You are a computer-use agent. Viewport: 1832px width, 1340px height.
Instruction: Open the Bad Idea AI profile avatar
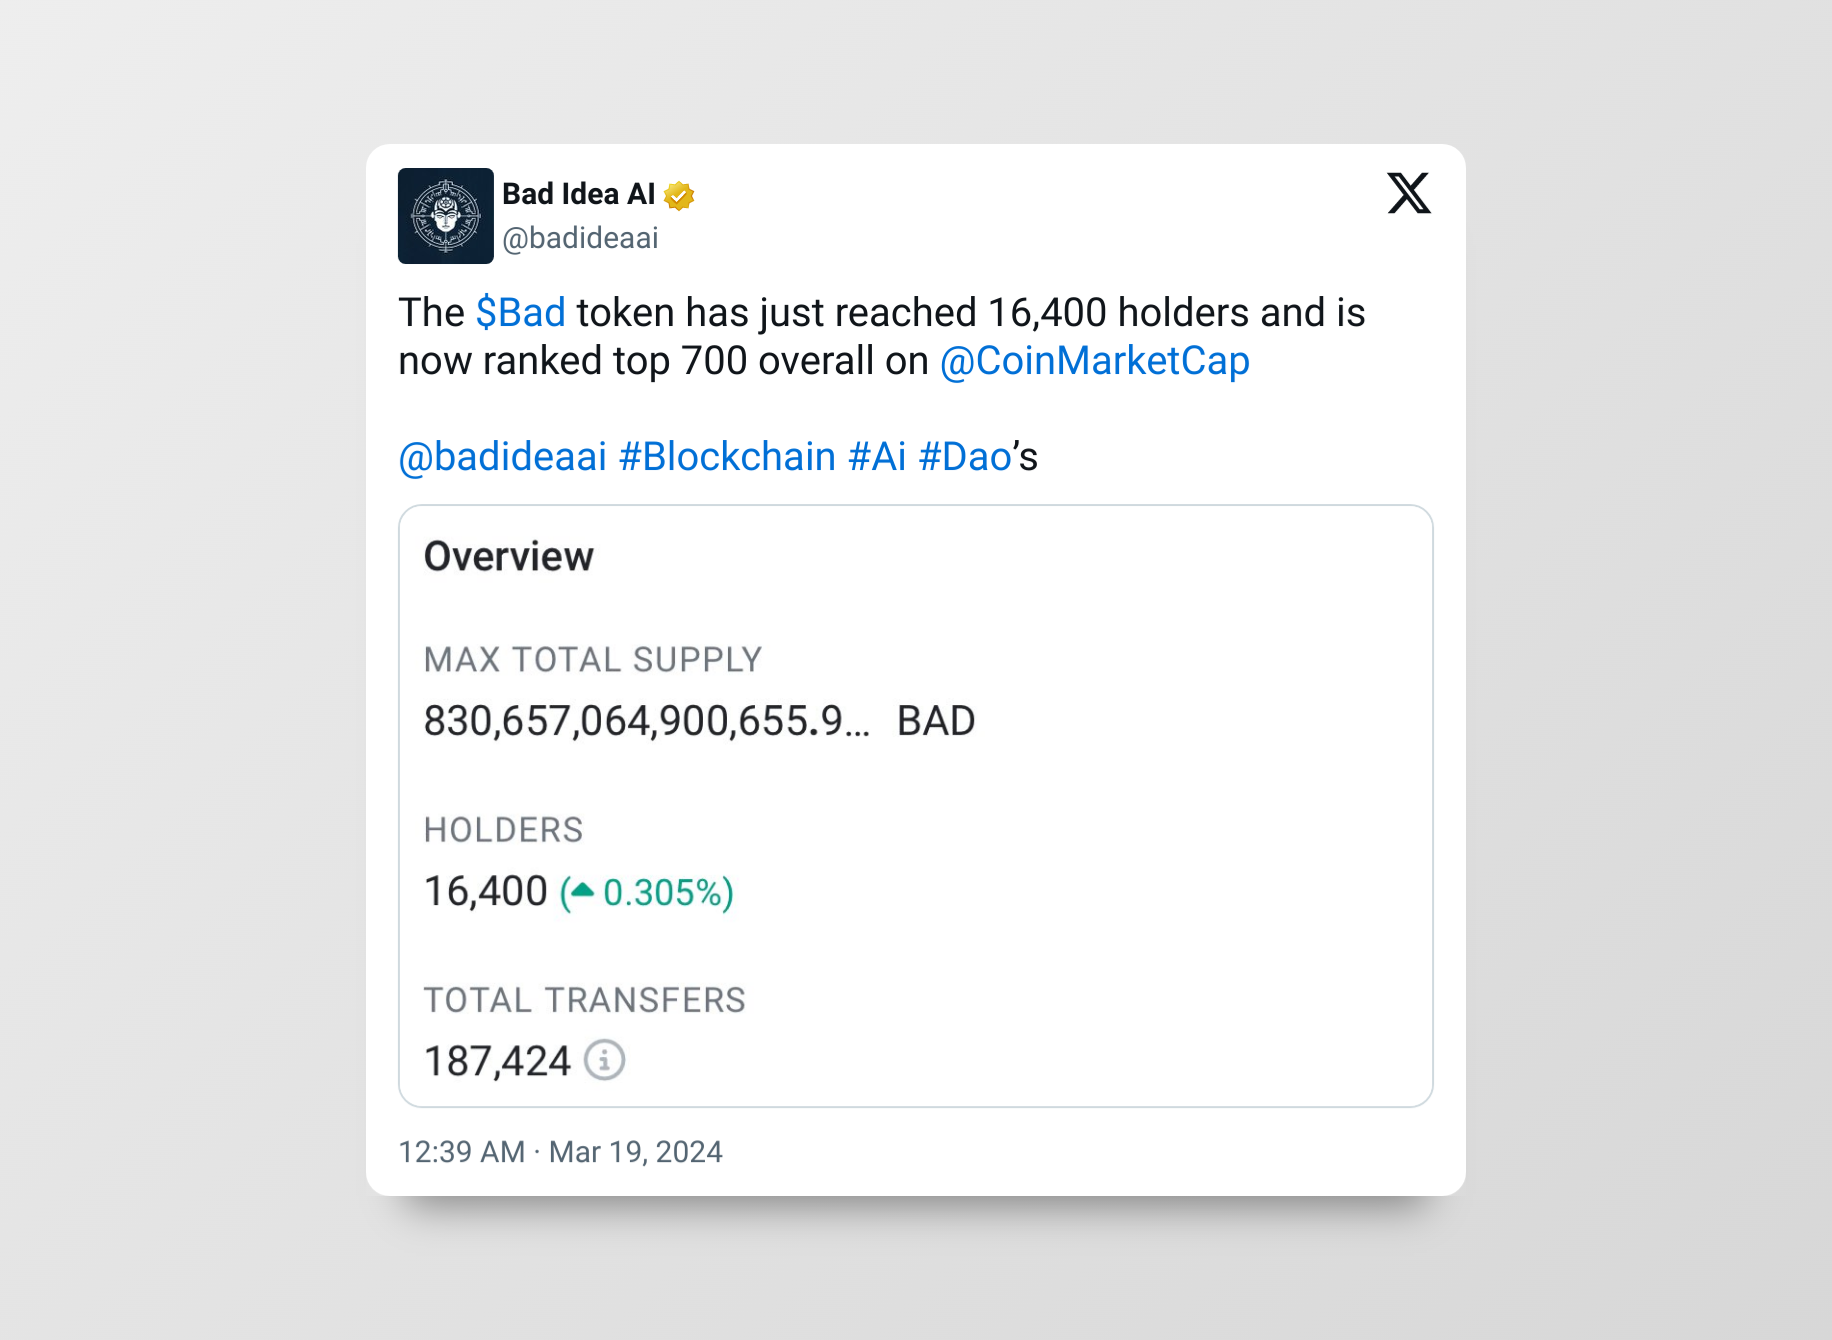coord(446,216)
